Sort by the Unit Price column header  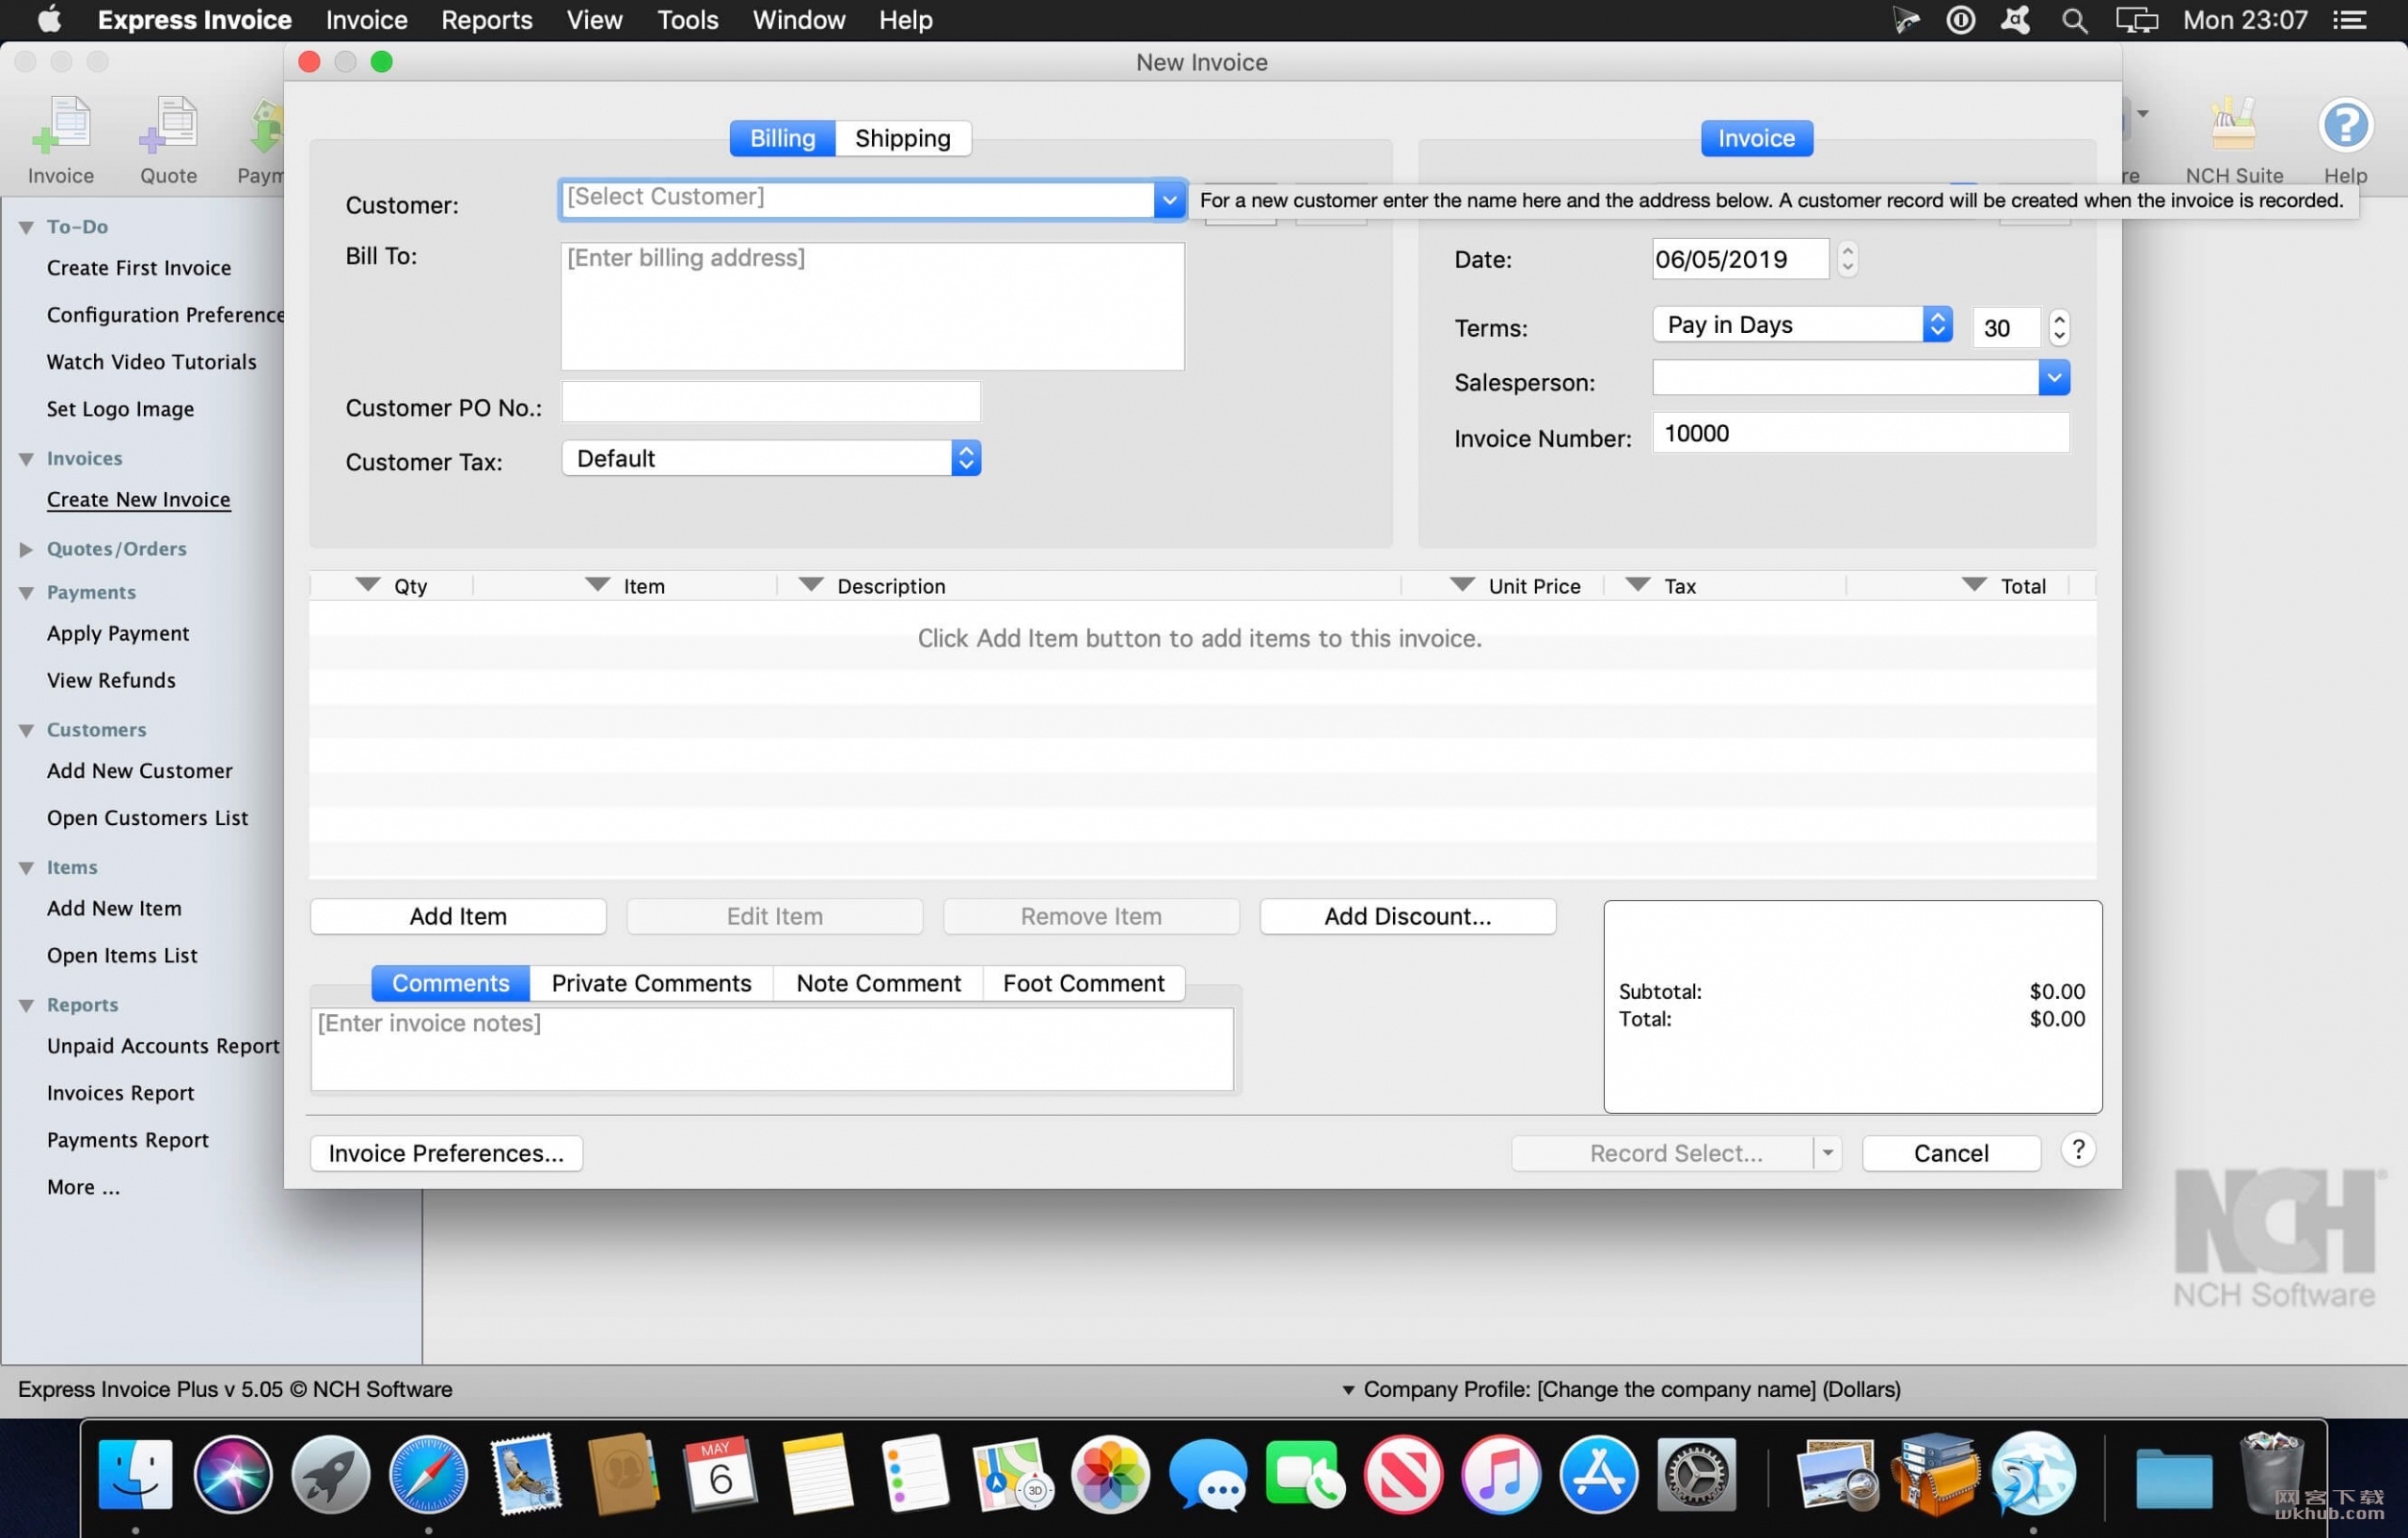tap(1502, 586)
